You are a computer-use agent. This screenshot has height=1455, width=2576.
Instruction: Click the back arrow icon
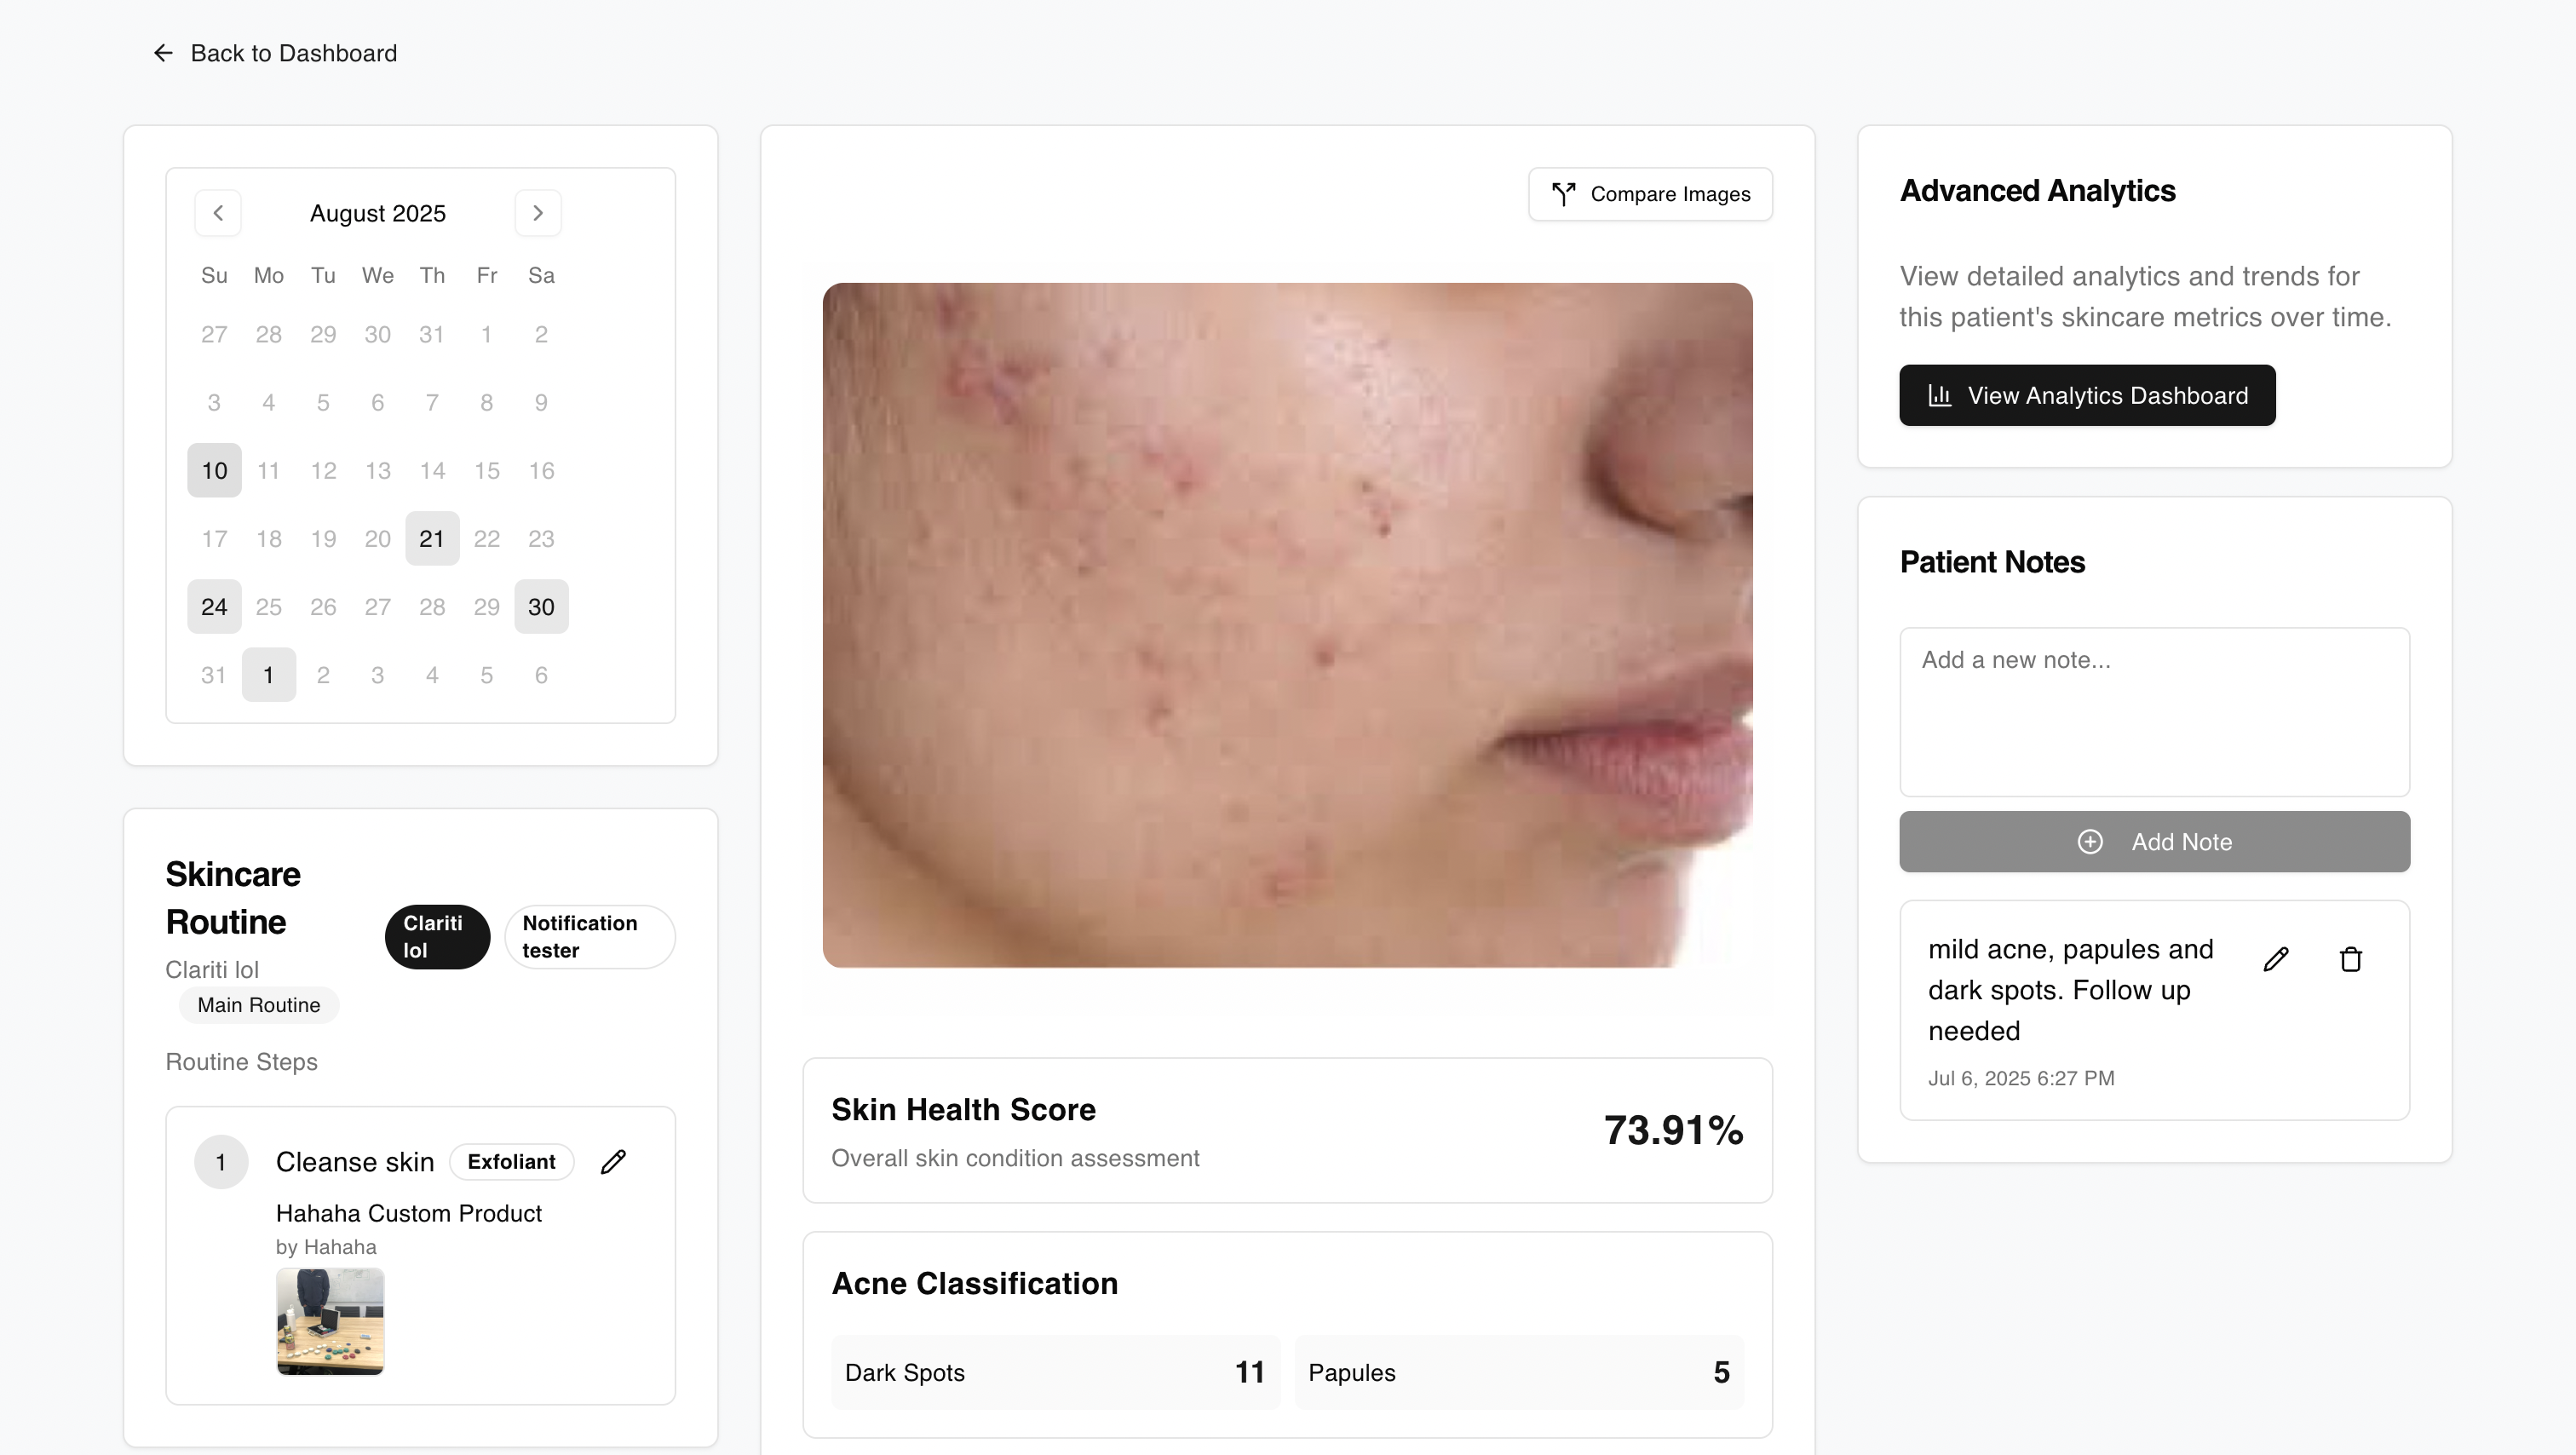[163, 53]
